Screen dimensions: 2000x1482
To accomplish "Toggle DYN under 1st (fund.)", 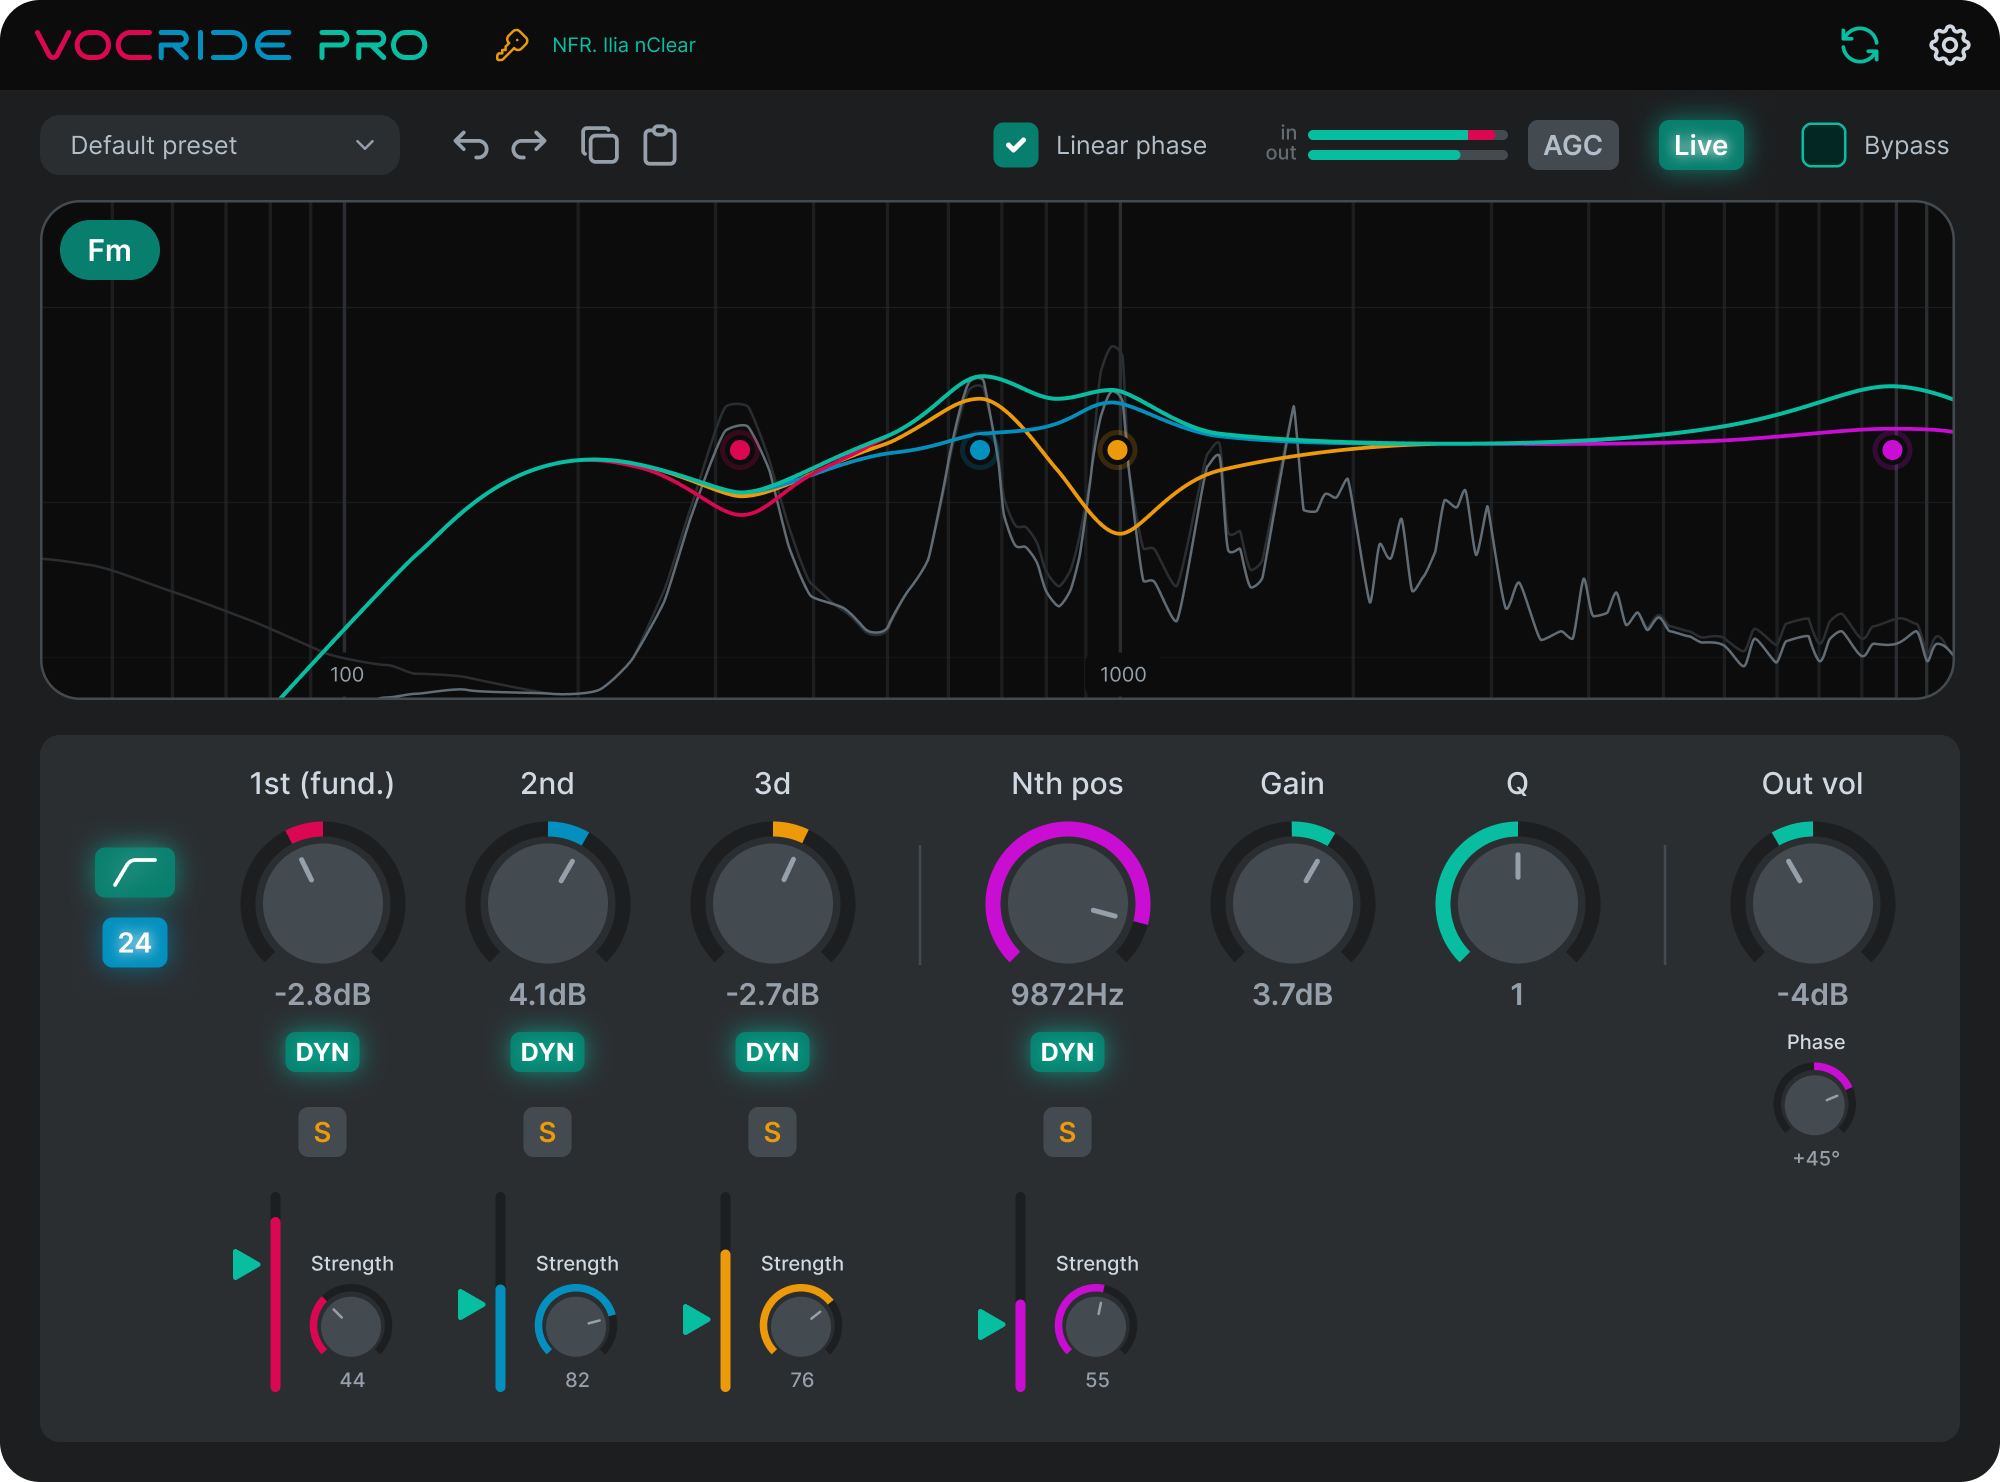I will click(322, 1052).
